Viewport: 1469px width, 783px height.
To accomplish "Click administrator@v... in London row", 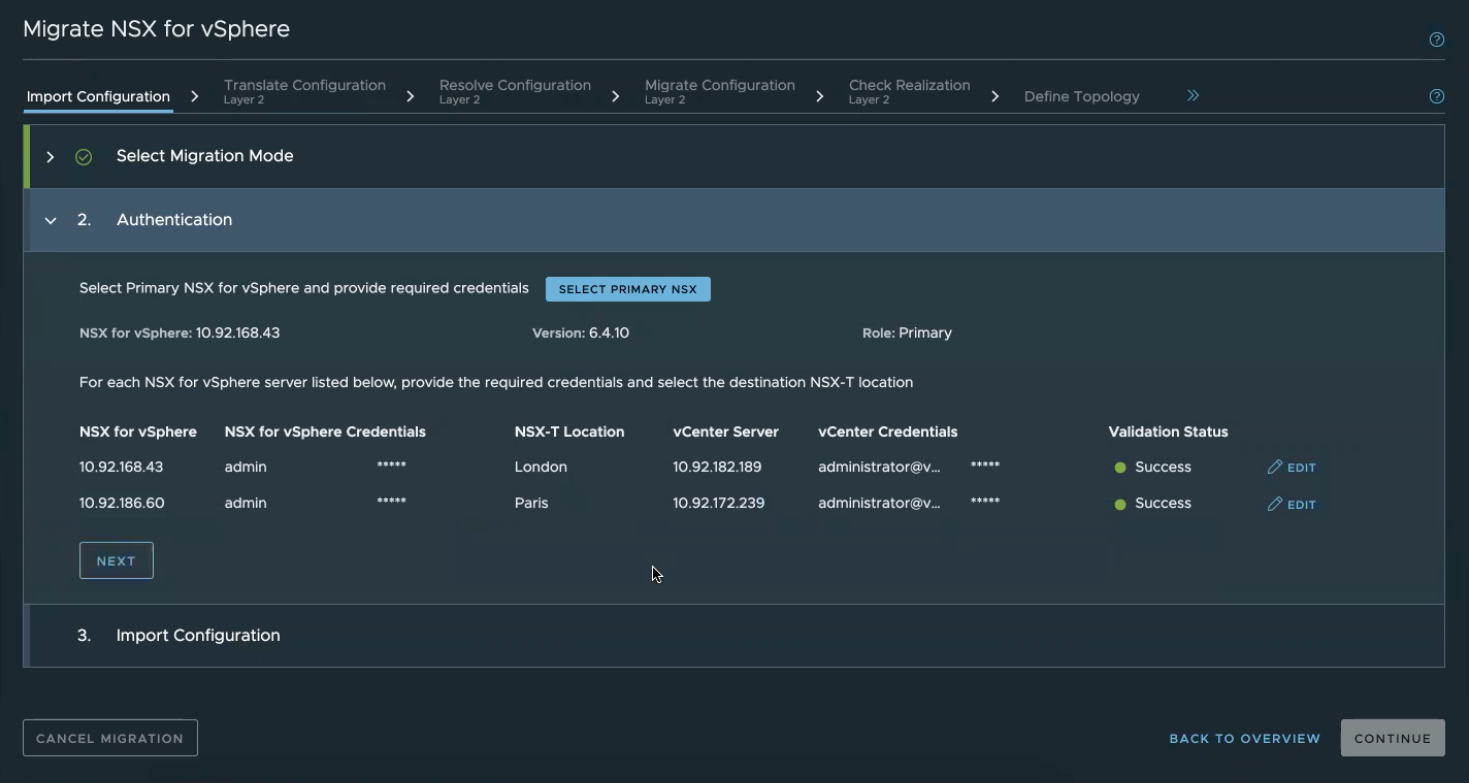I will (879, 467).
